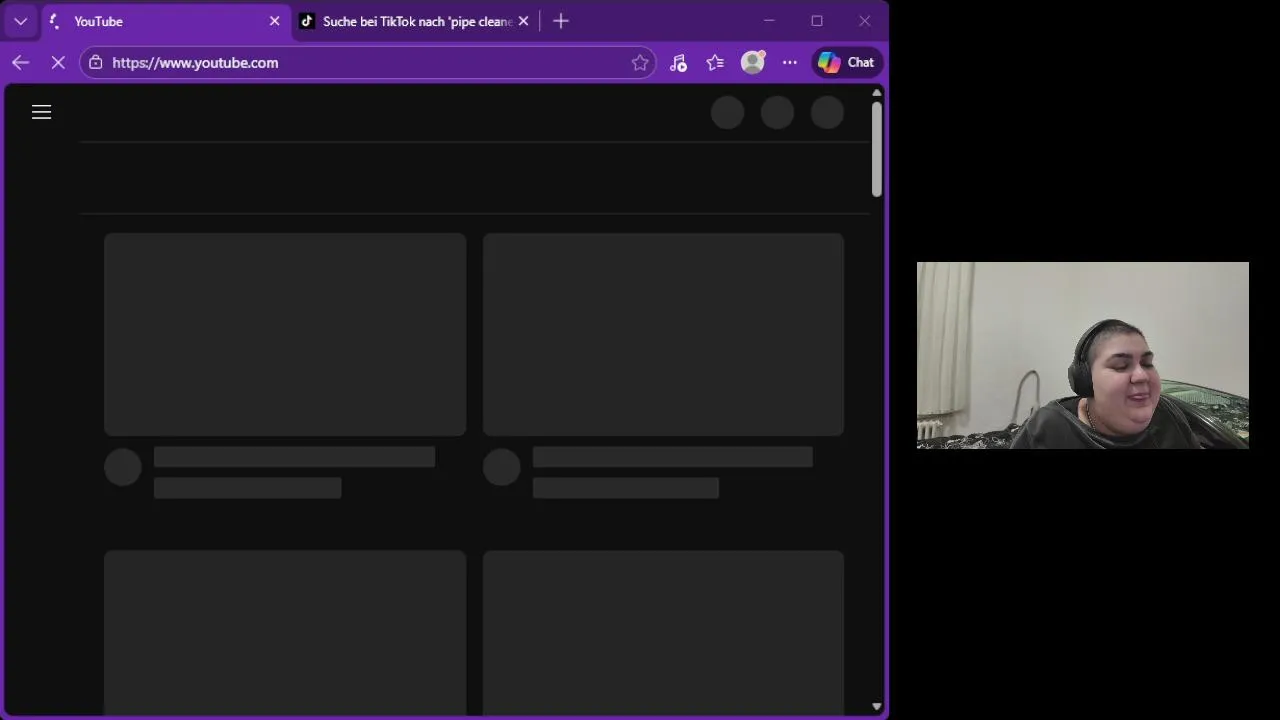Close the YouTube tab
Image resolution: width=1280 pixels, height=720 pixels.
coord(274,21)
